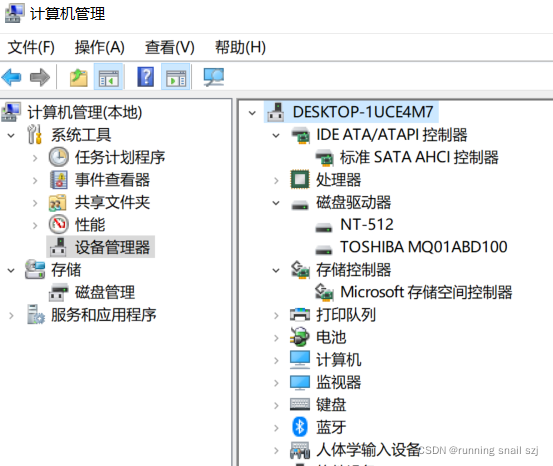The width and height of the screenshot is (553, 466).
Task: Select the 标准 SATA AHCI 控制器 device
Action: tap(419, 157)
